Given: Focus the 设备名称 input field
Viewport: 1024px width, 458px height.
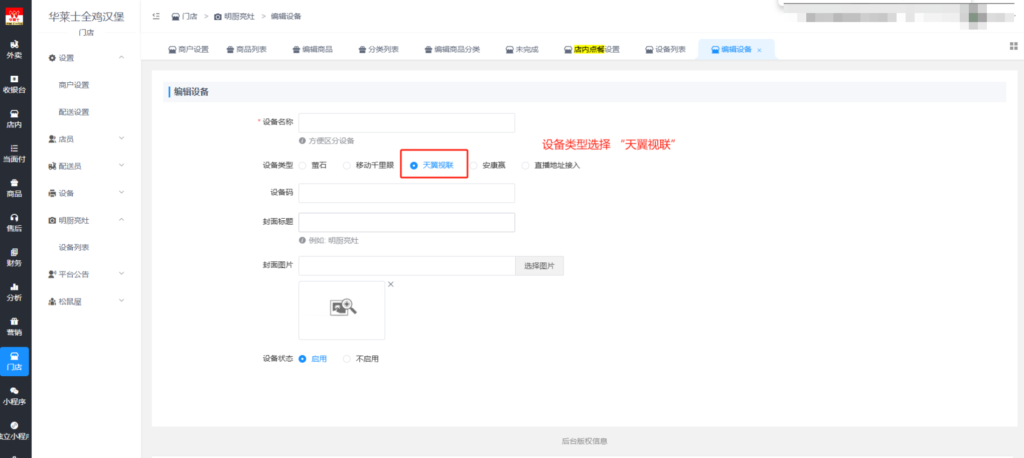Looking at the screenshot, I should 406,123.
